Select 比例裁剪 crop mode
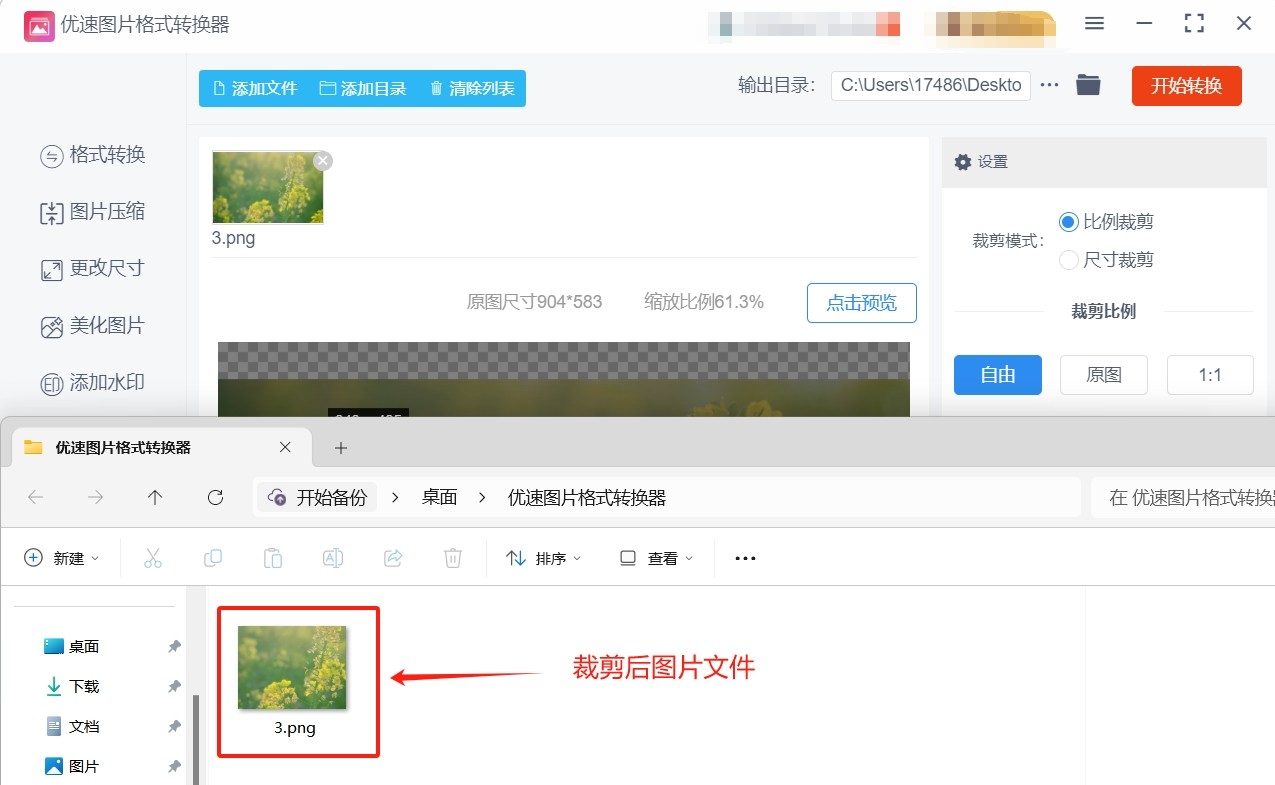 1069,222
